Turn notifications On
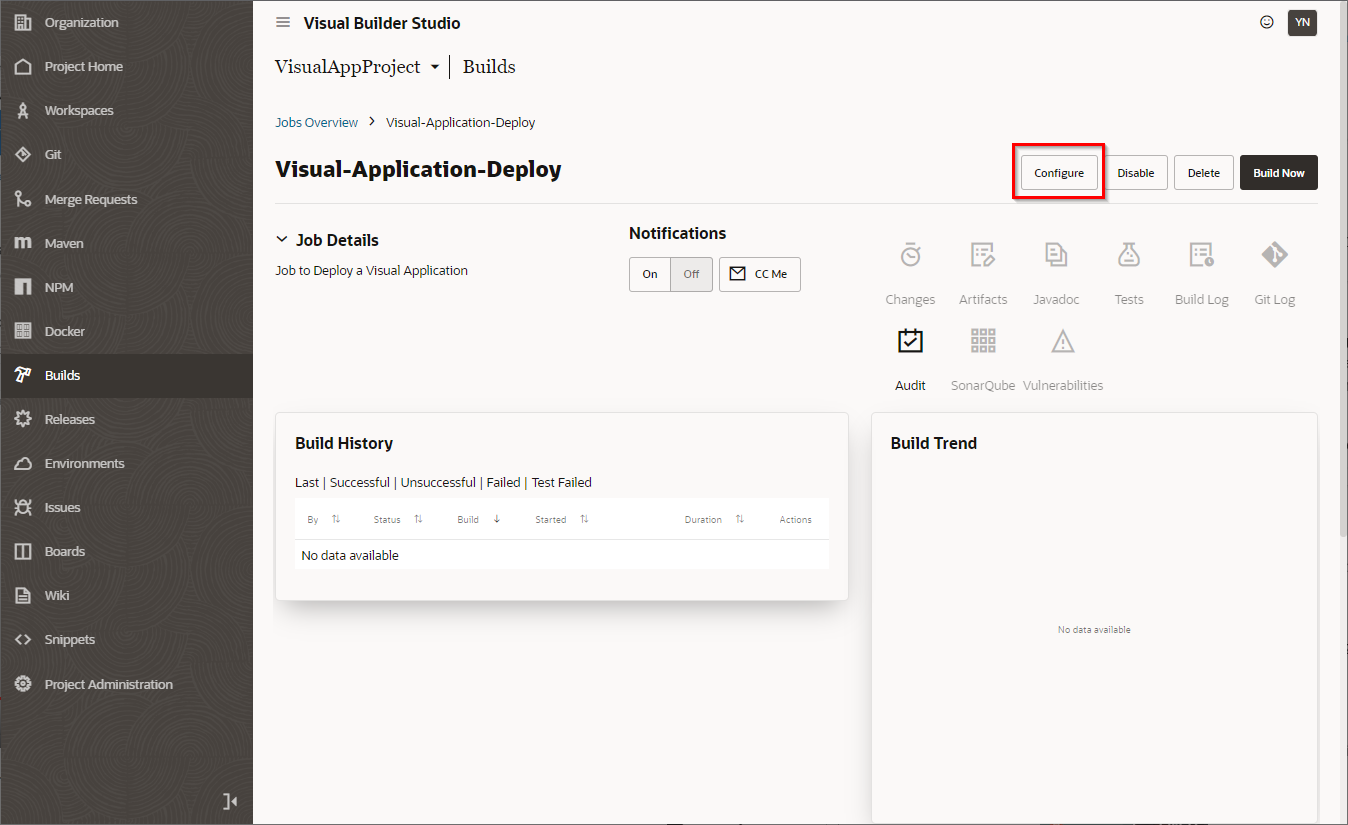Screen dimensions: 1348x825 pyautogui.click(x=650, y=274)
